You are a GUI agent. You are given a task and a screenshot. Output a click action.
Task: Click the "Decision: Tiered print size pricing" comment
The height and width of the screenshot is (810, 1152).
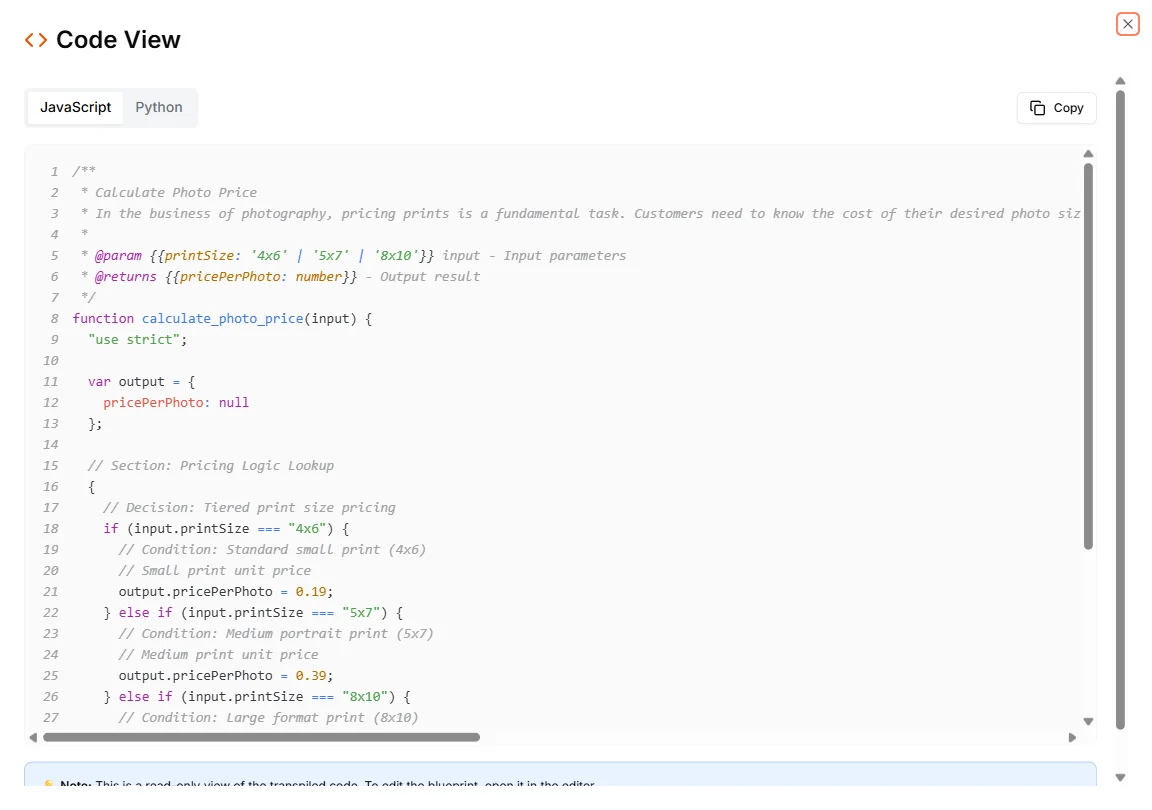249,508
